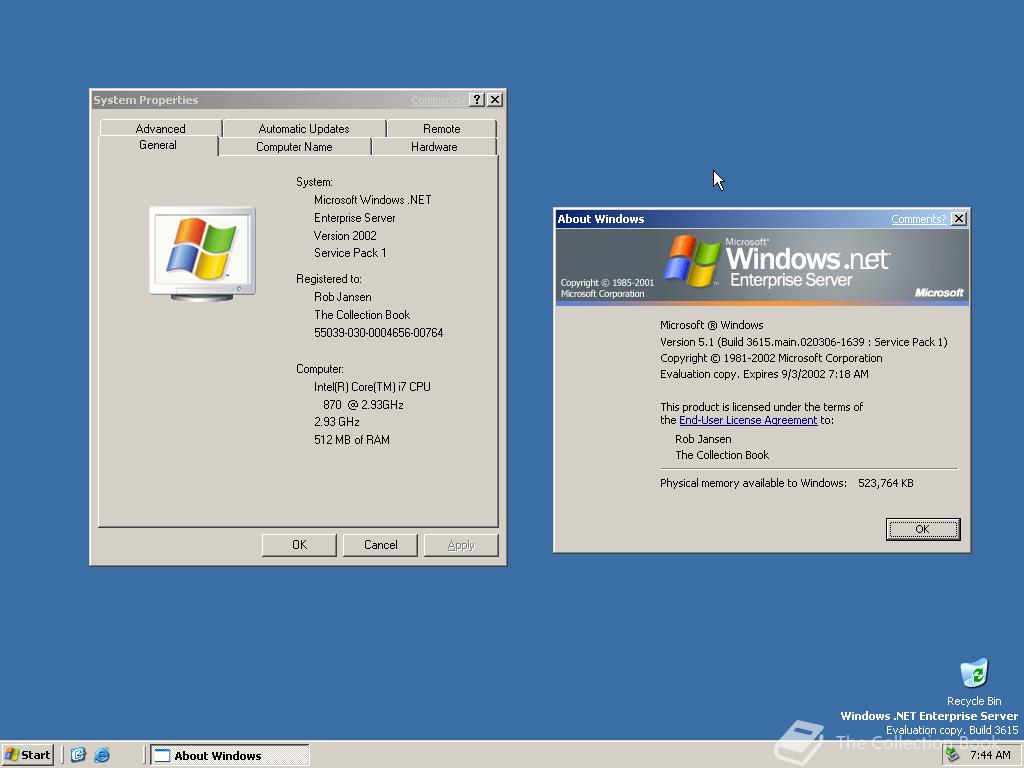
Task: Click 'Rob Jansen' in System Properties
Action: (x=342, y=296)
